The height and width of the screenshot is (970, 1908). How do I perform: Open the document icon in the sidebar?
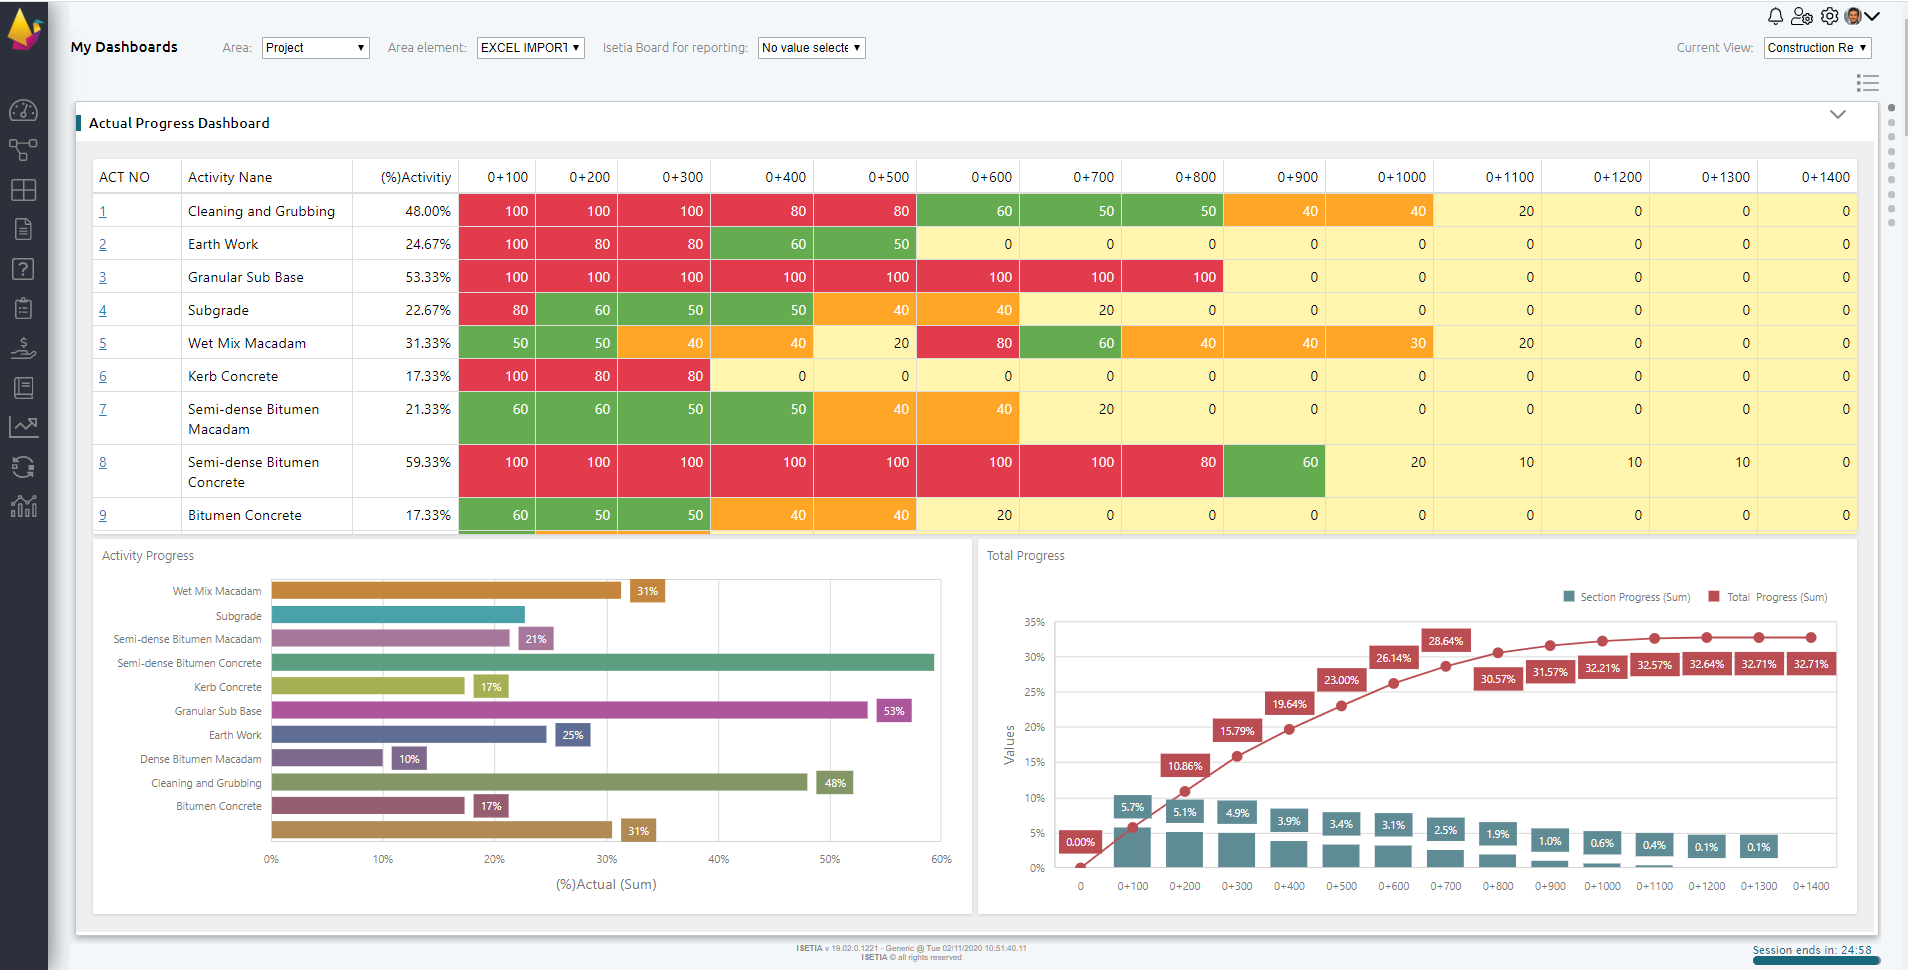pyautogui.click(x=24, y=229)
